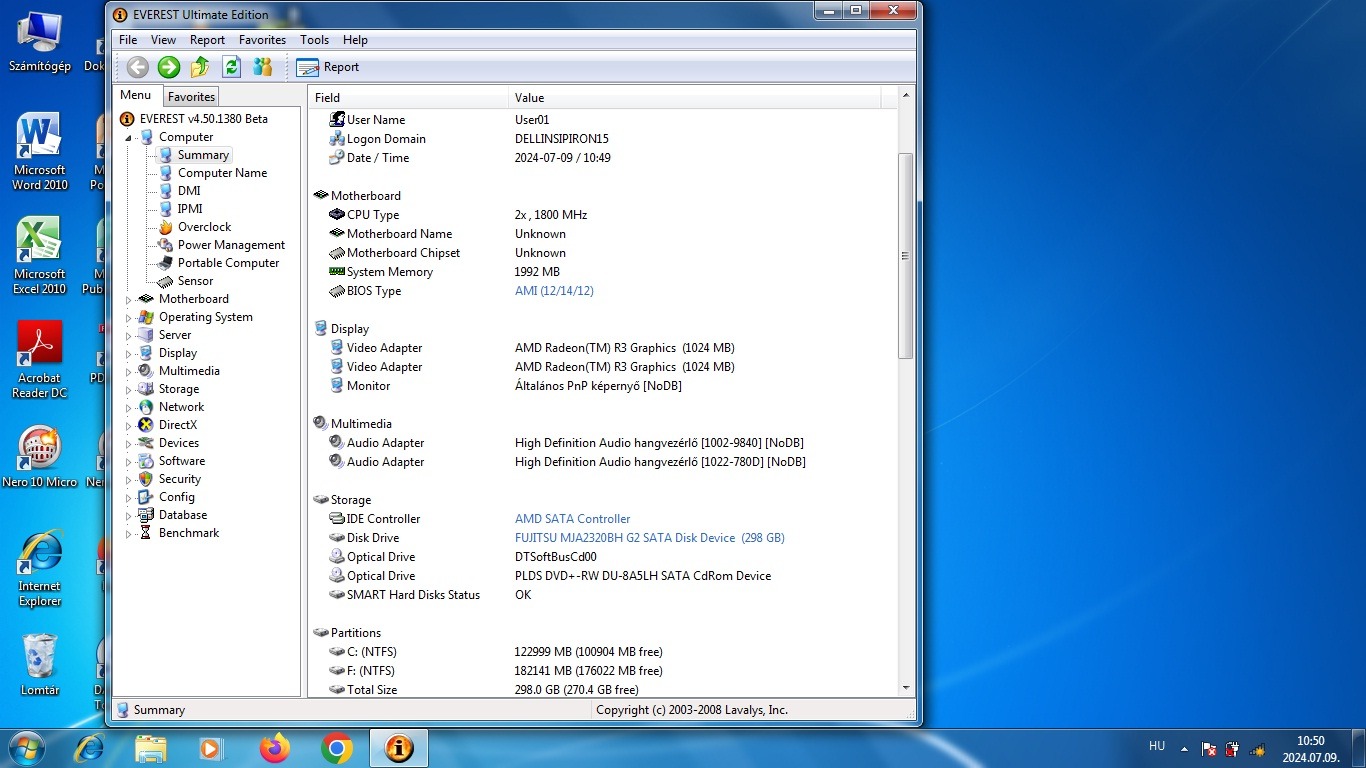Click the System Memory RAM icon

tap(337, 272)
